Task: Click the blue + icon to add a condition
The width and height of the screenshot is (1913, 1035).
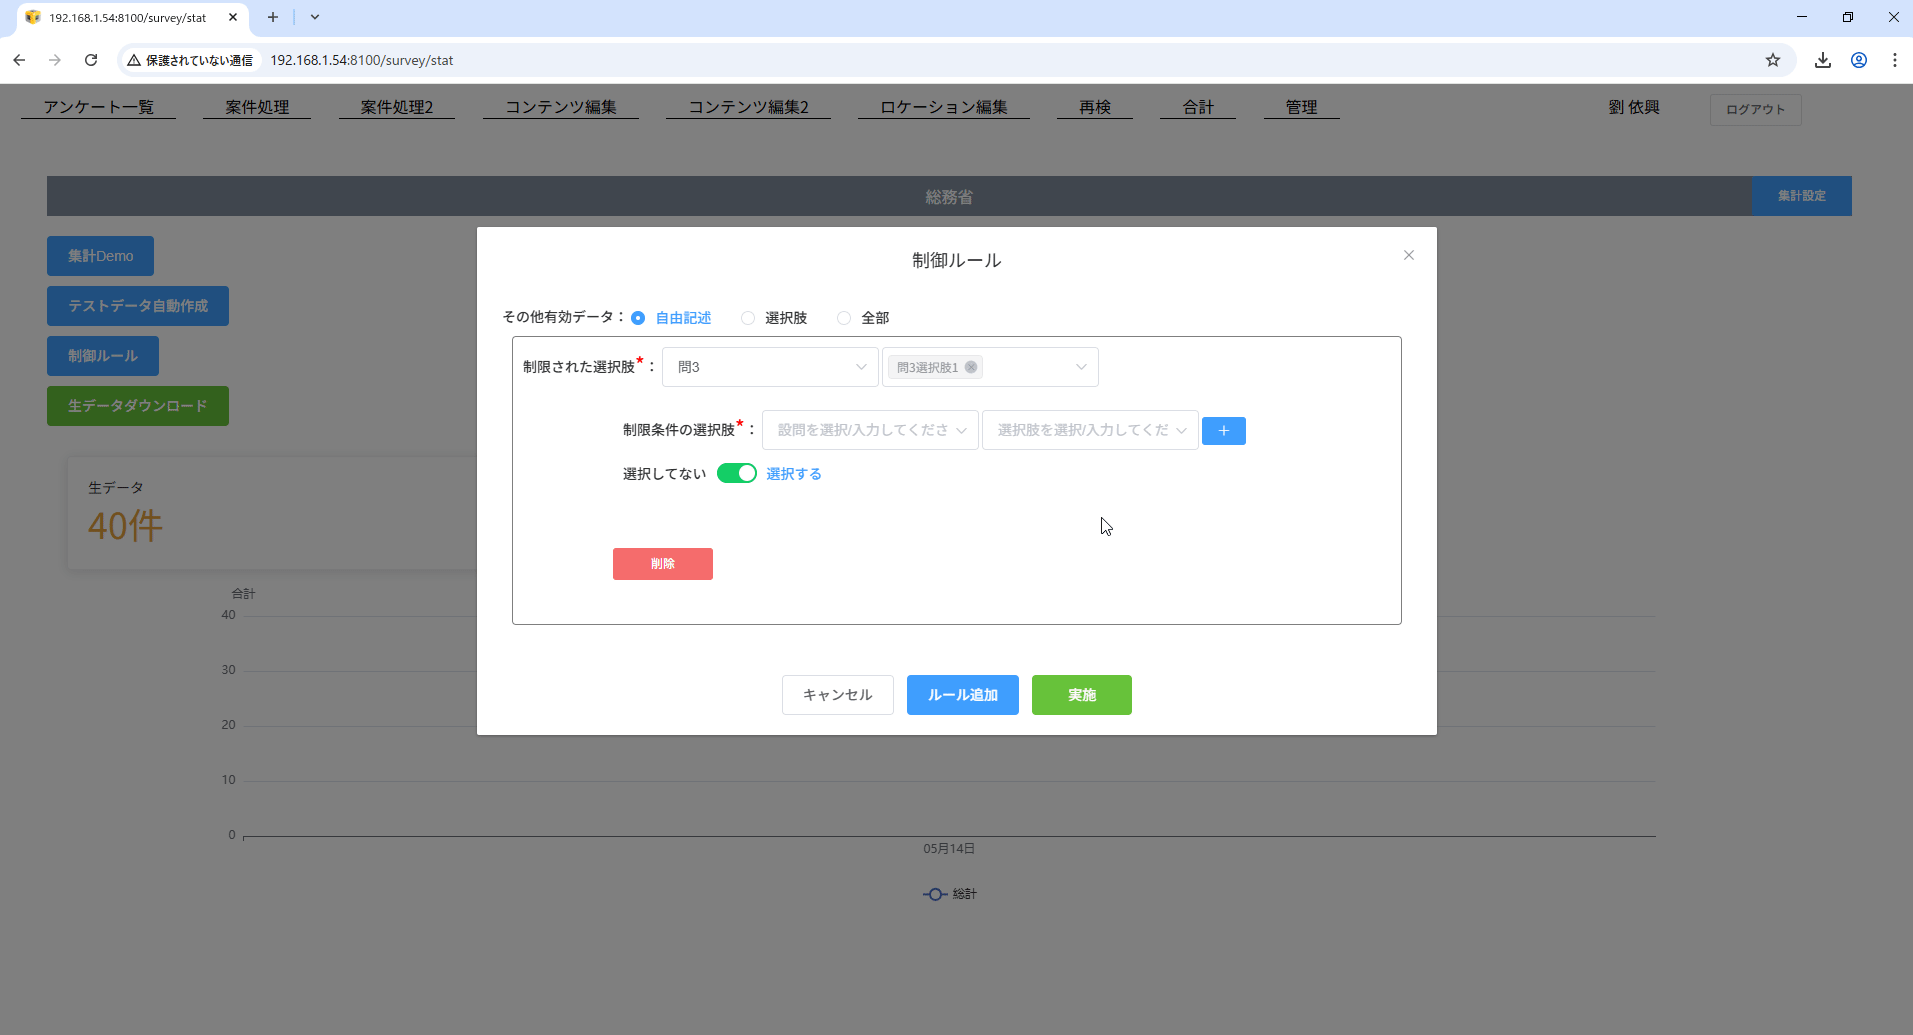Action: tap(1223, 430)
